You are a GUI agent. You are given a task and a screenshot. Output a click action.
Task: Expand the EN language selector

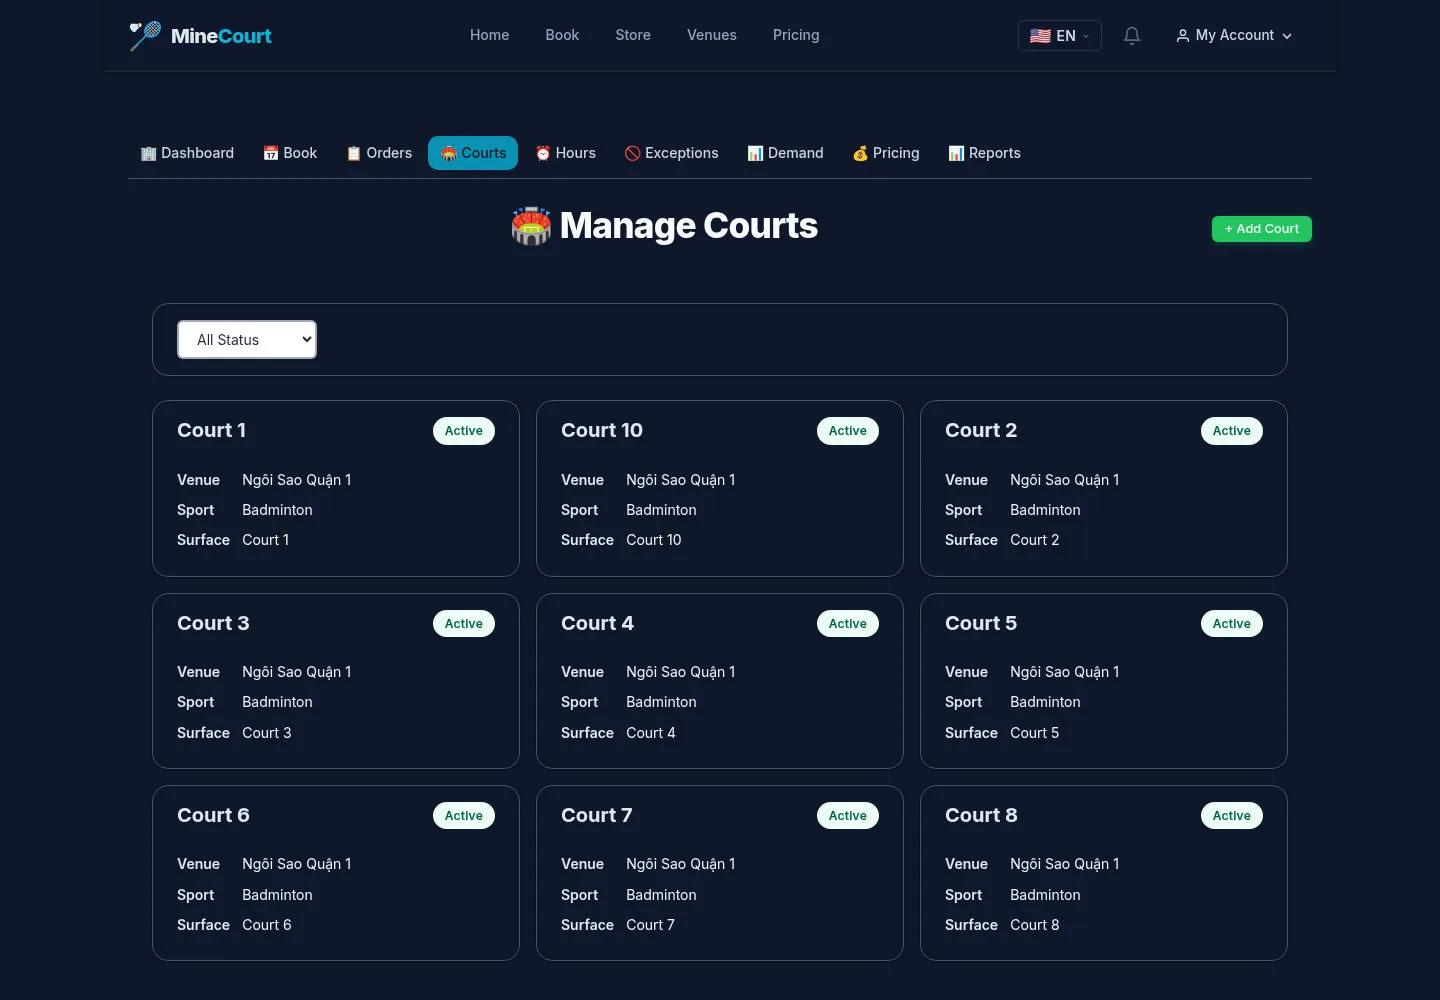coord(1059,36)
